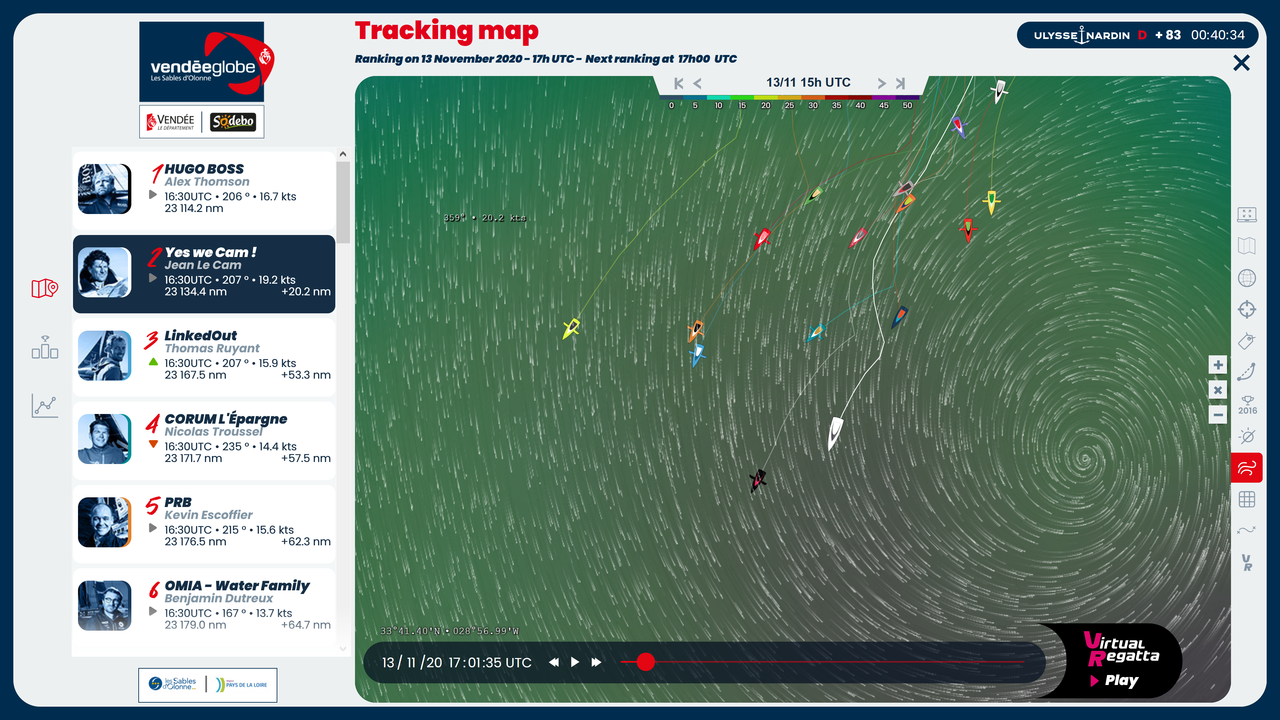Click Benjamin Dutreux's skipper photo
Screen dimensions: 1280x720
105,605
